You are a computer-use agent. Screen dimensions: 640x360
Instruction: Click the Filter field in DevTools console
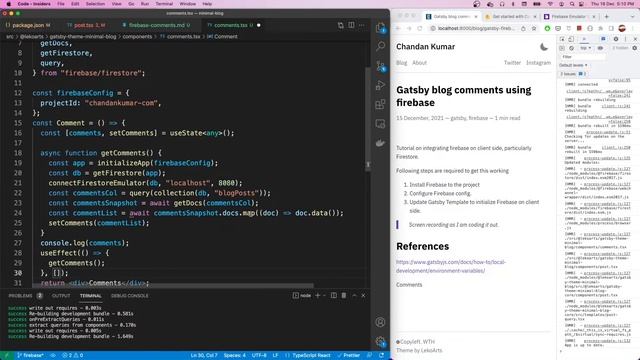(x=582, y=57)
